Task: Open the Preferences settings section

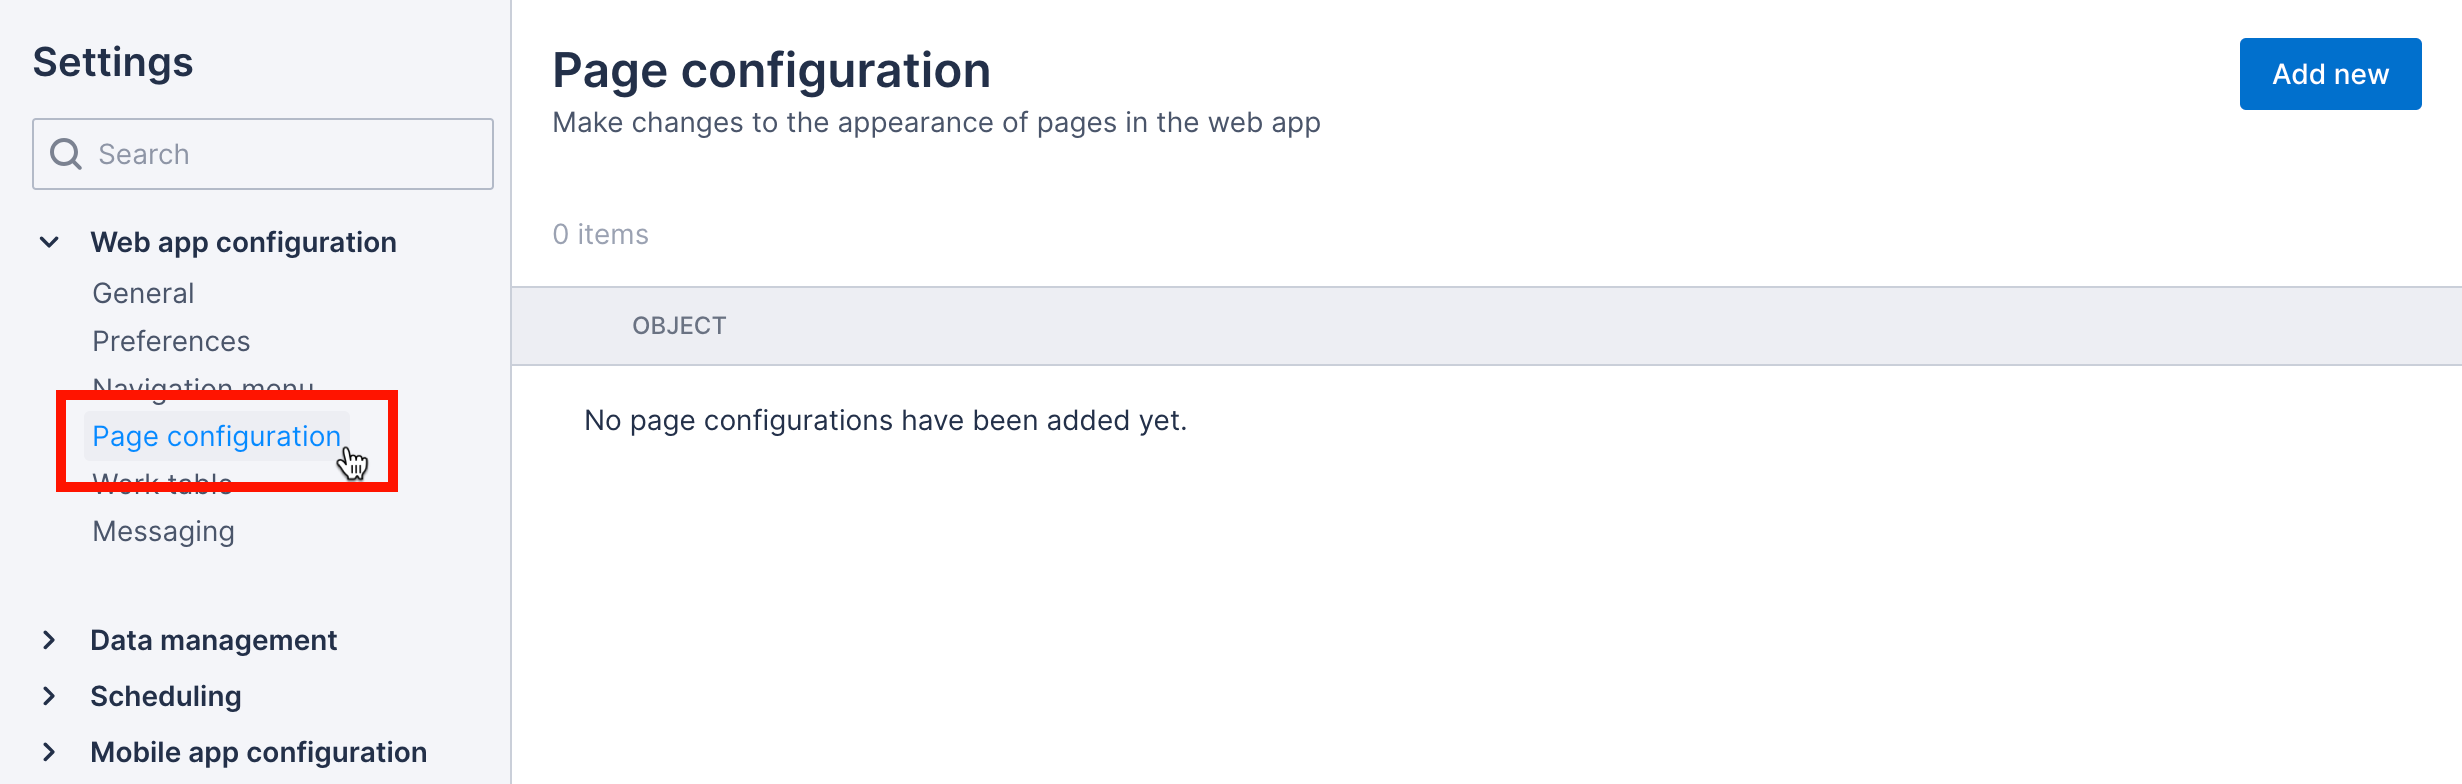Action: [170, 340]
